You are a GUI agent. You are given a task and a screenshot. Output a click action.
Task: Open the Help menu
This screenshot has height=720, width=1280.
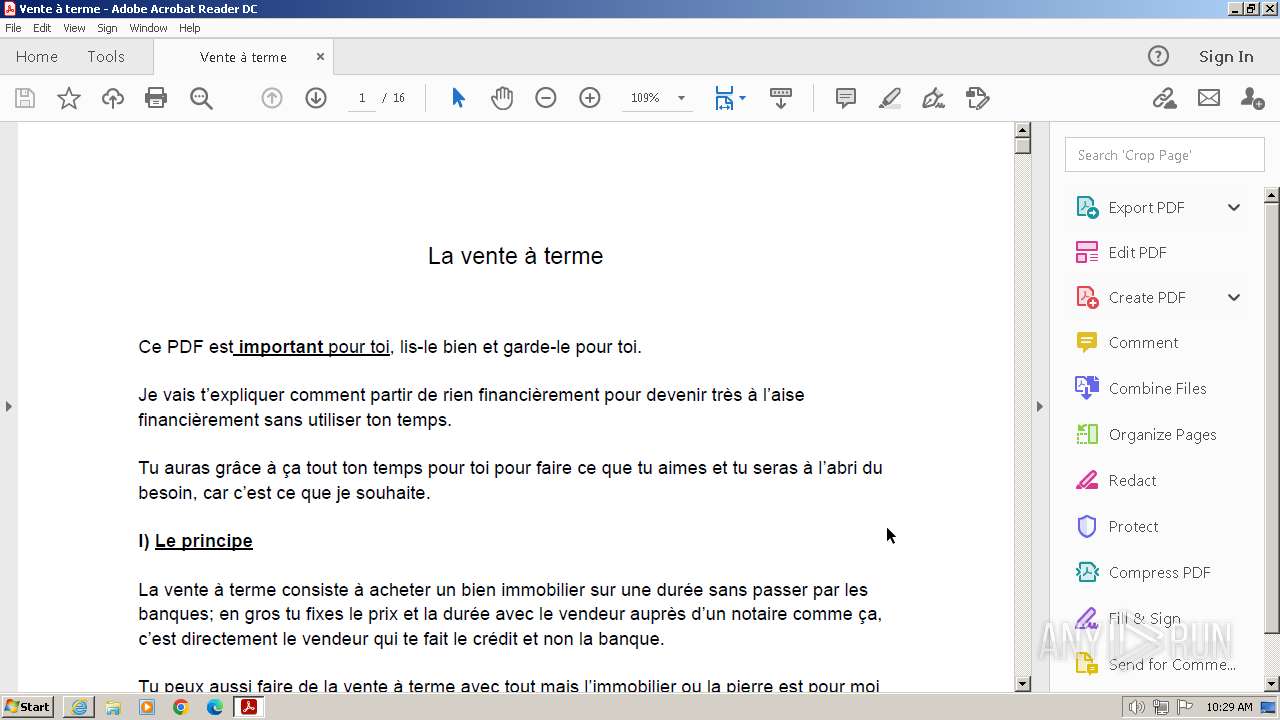pos(189,28)
